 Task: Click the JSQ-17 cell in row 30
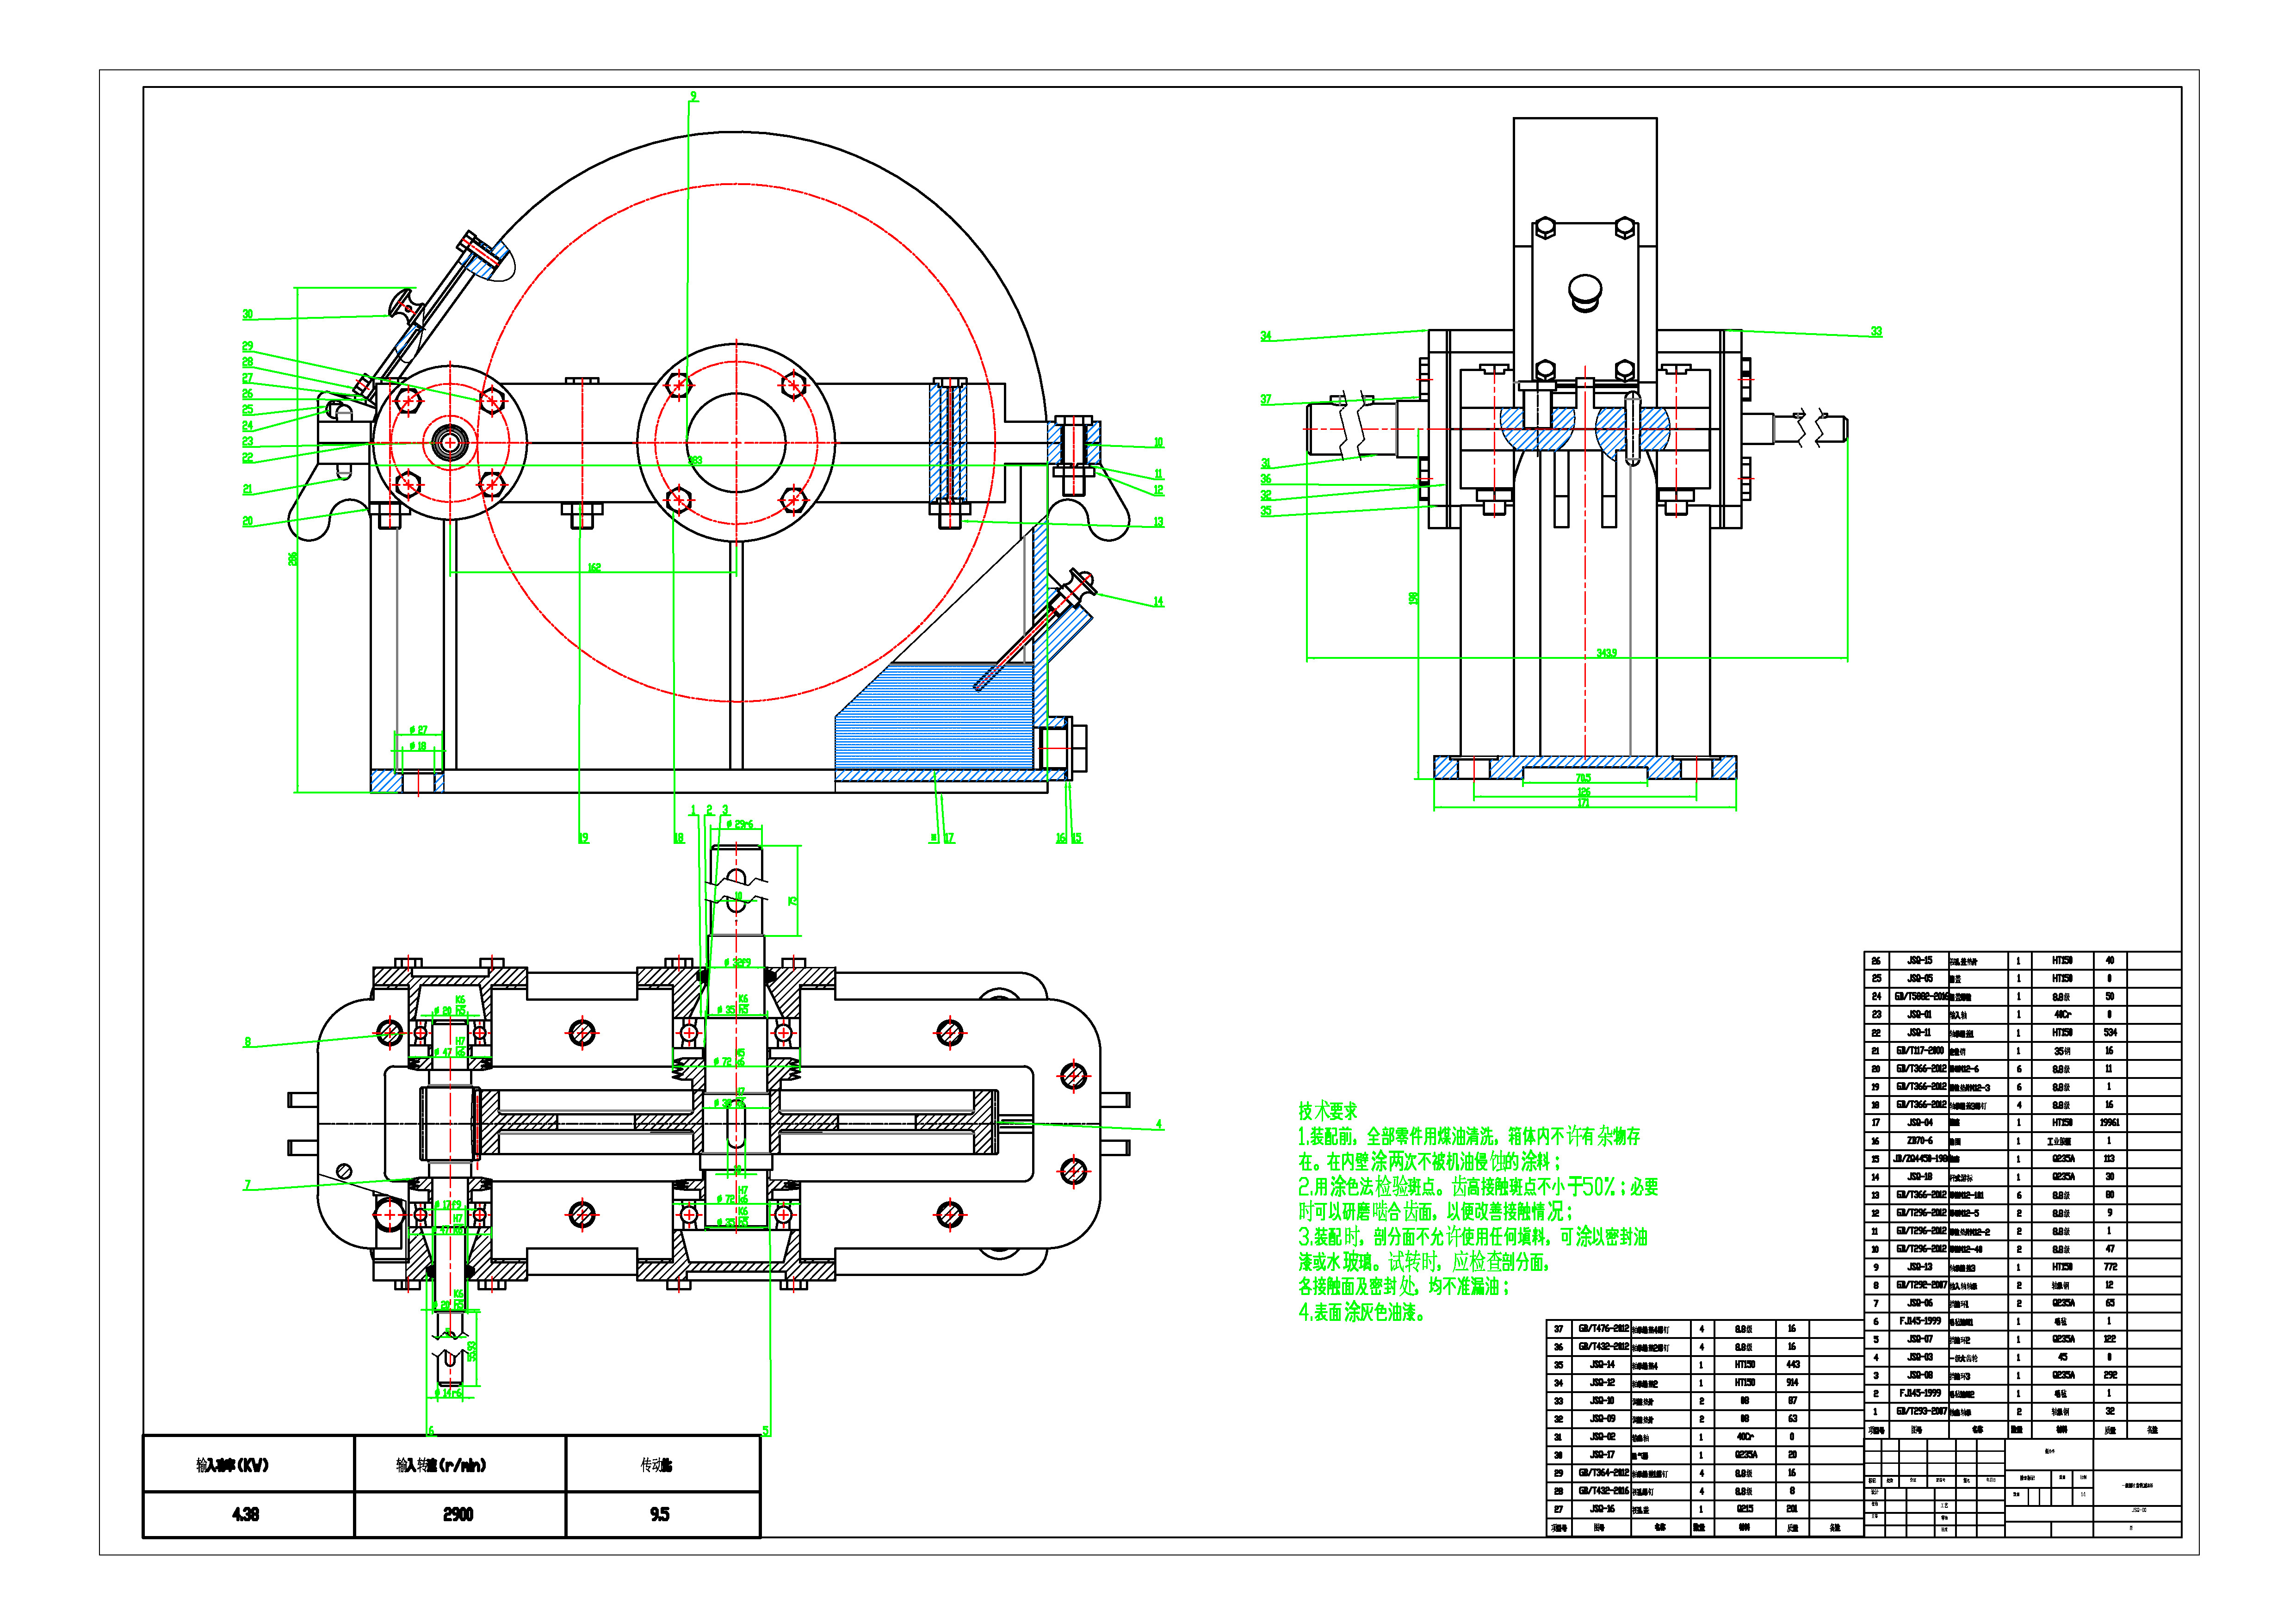pyautogui.click(x=1603, y=1455)
